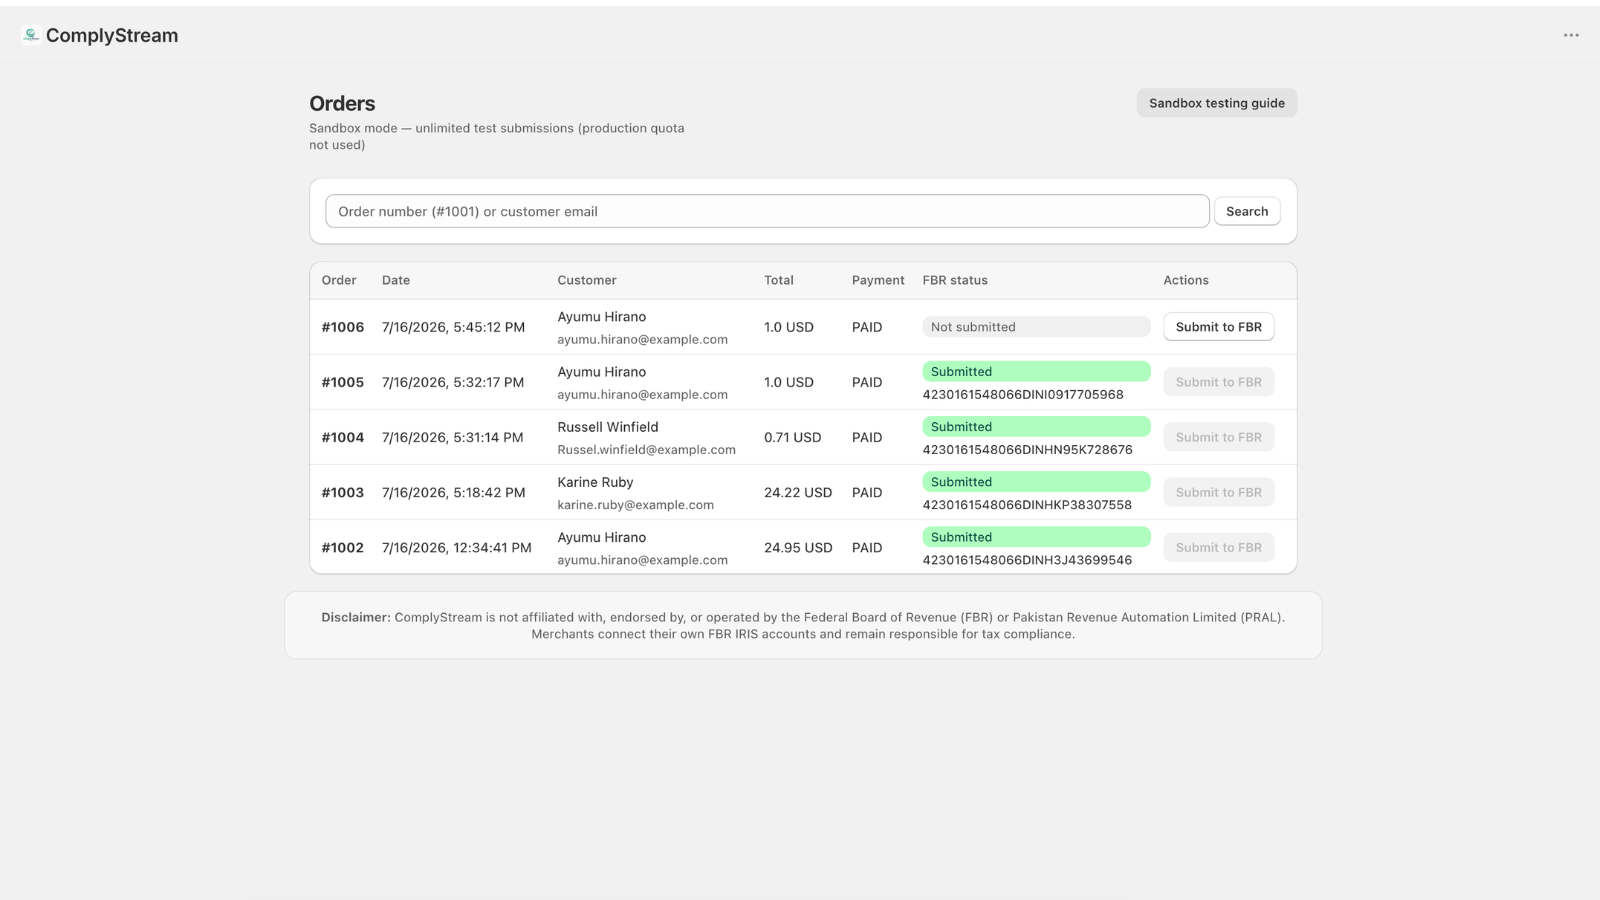The image size is (1600, 900).
Task: Select order number #1002
Action: point(343,548)
